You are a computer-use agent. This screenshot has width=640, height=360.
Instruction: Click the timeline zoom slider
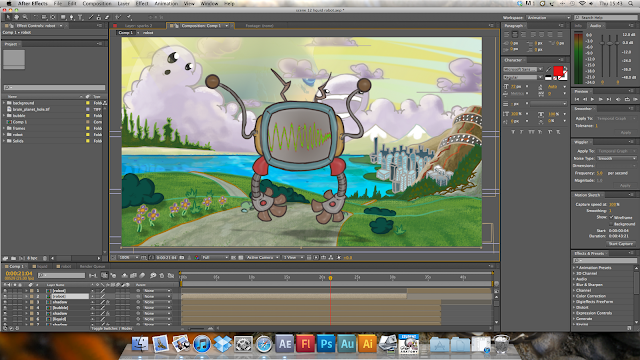(197, 328)
